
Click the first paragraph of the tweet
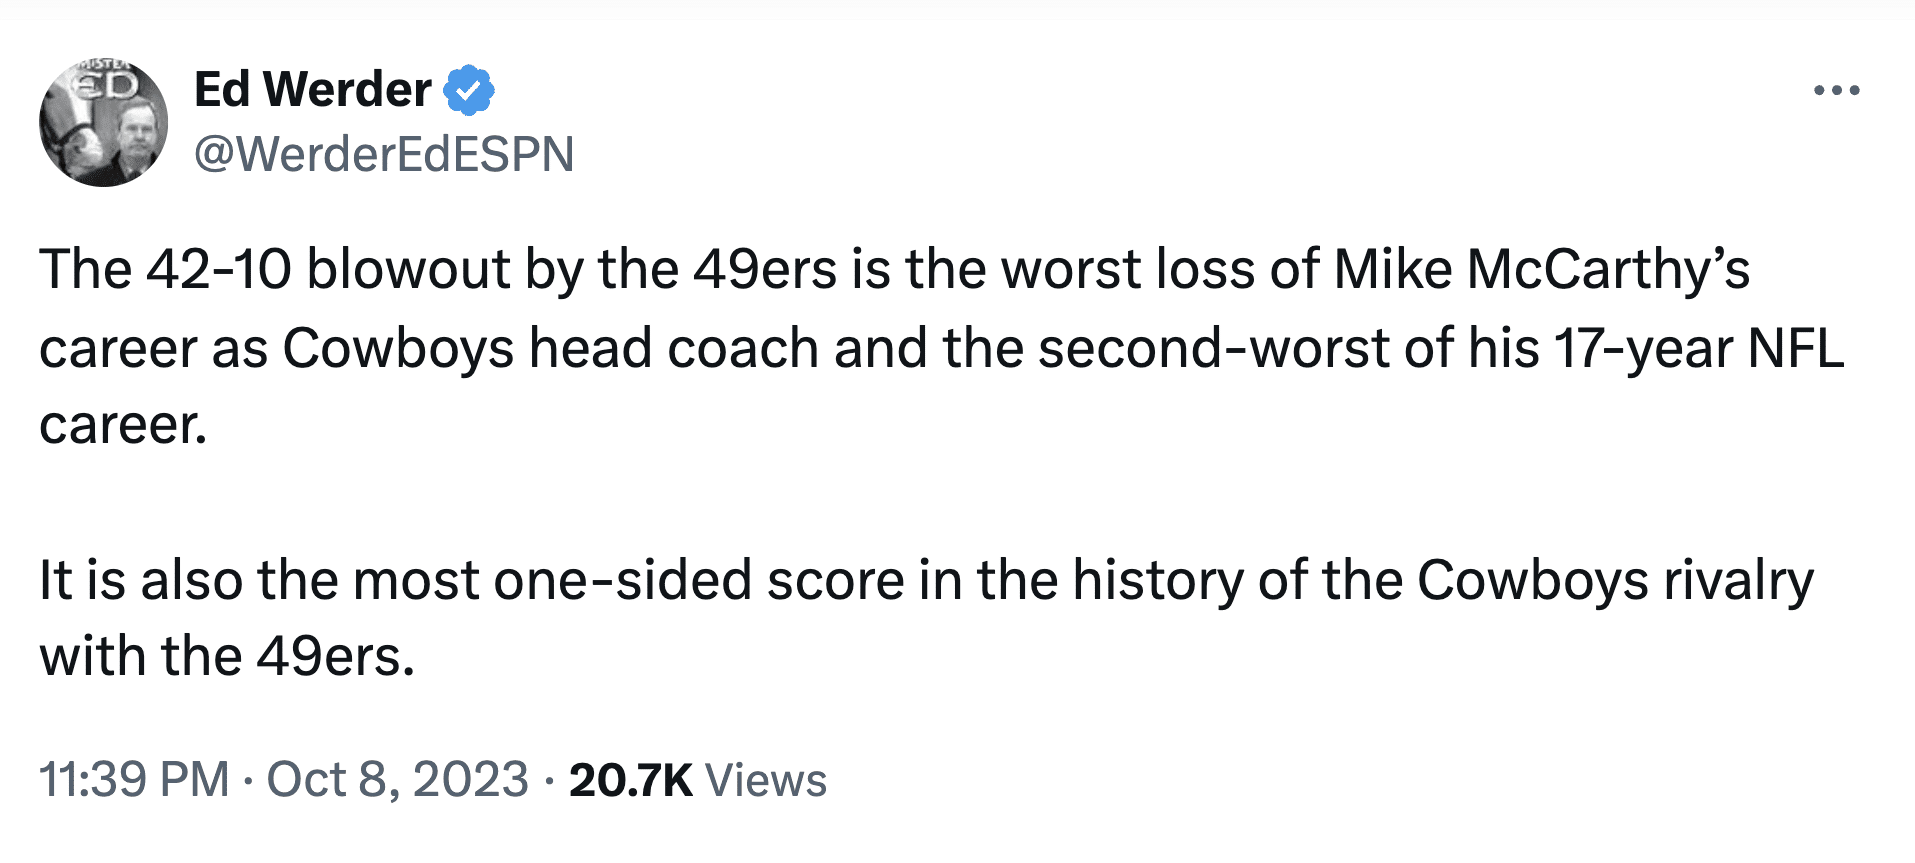coord(900,347)
